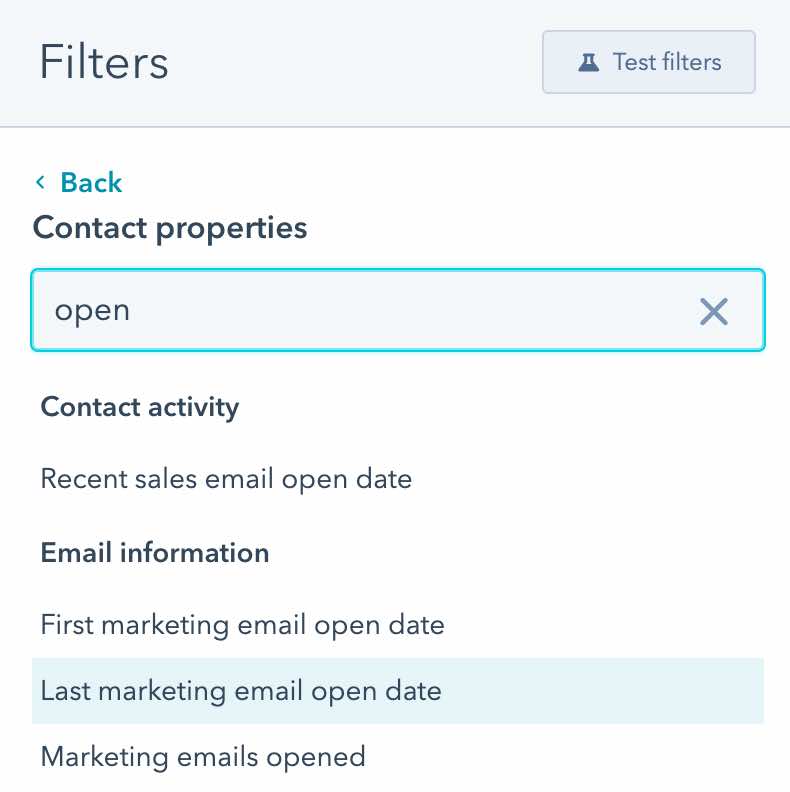This screenshot has width=790, height=792.
Task: Click the Email information group header
Action: tap(154, 553)
